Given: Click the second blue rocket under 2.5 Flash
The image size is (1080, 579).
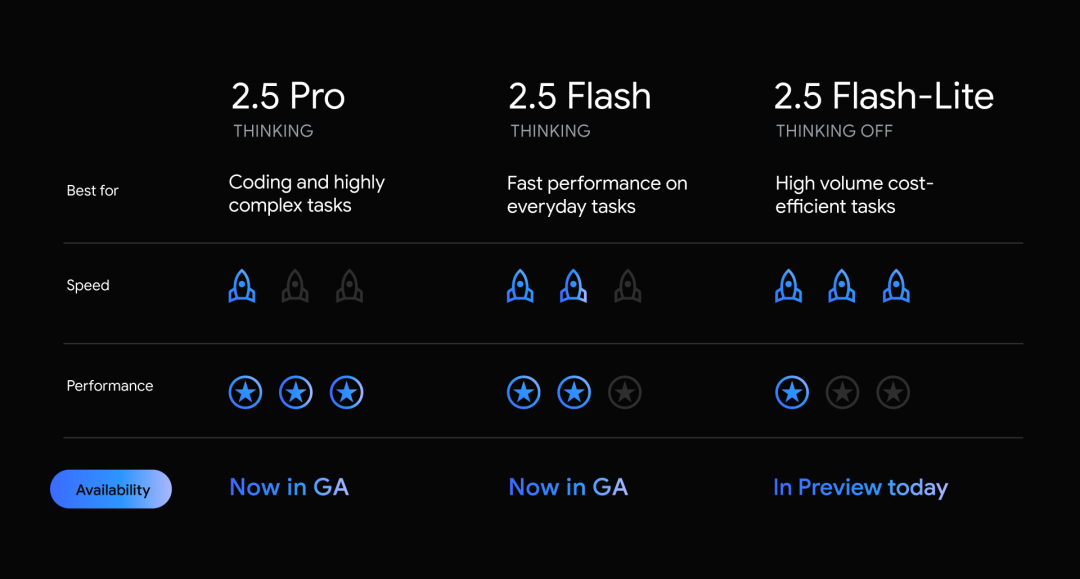Looking at the screenshot, I should click(573, 286).
